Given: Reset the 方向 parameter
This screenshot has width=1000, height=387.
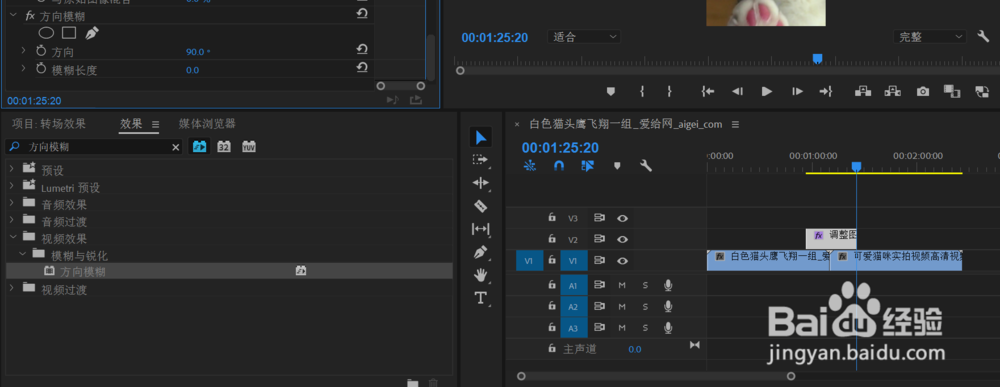Looking at the screenshot, I should 362,49.
